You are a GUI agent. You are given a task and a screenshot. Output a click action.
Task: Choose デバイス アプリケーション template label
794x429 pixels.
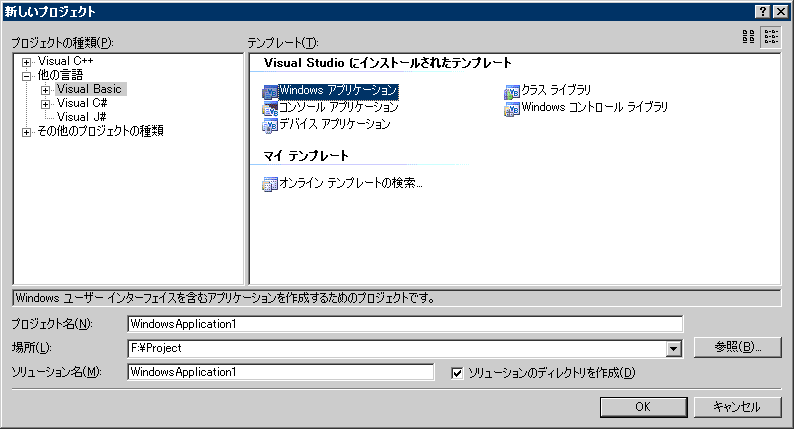click(x=335, y=124)
